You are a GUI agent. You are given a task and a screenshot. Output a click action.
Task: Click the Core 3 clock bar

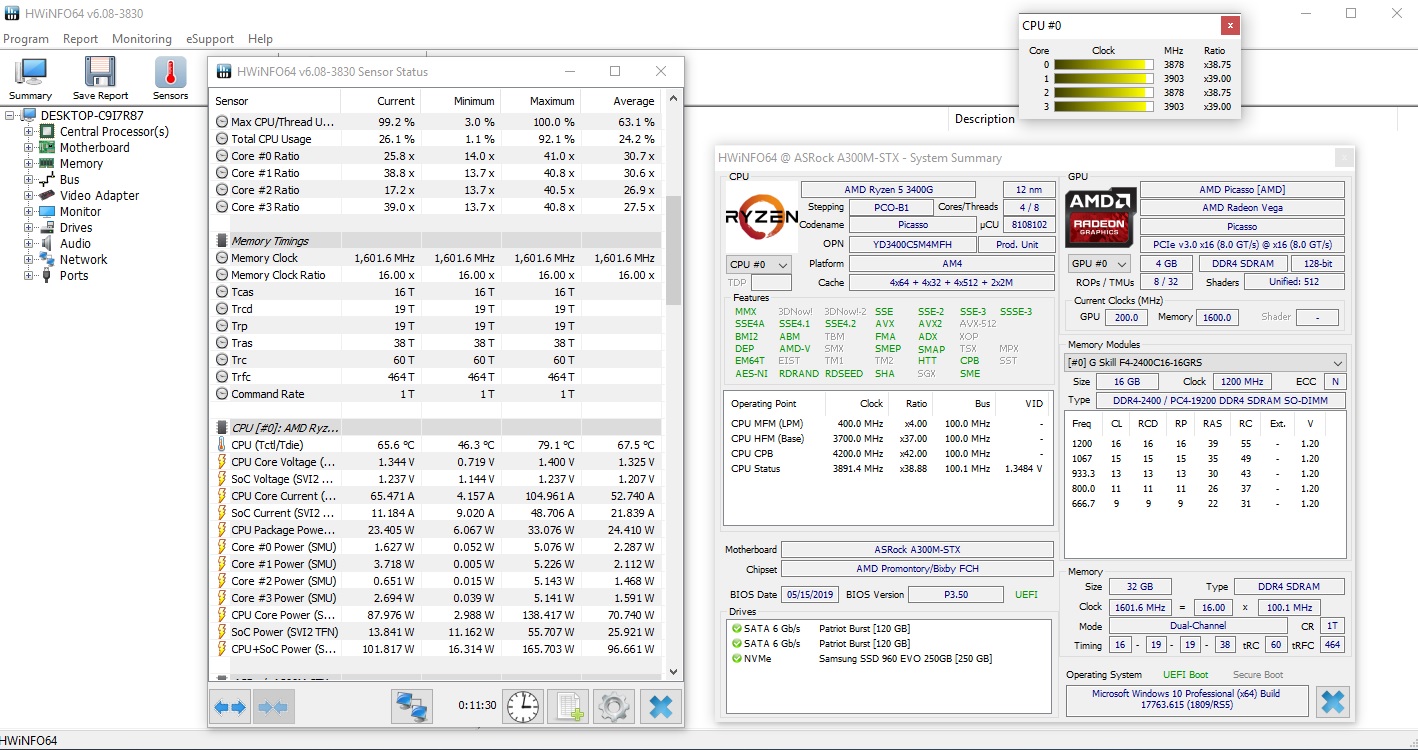pyautogui.click(x=1103, y=106)
